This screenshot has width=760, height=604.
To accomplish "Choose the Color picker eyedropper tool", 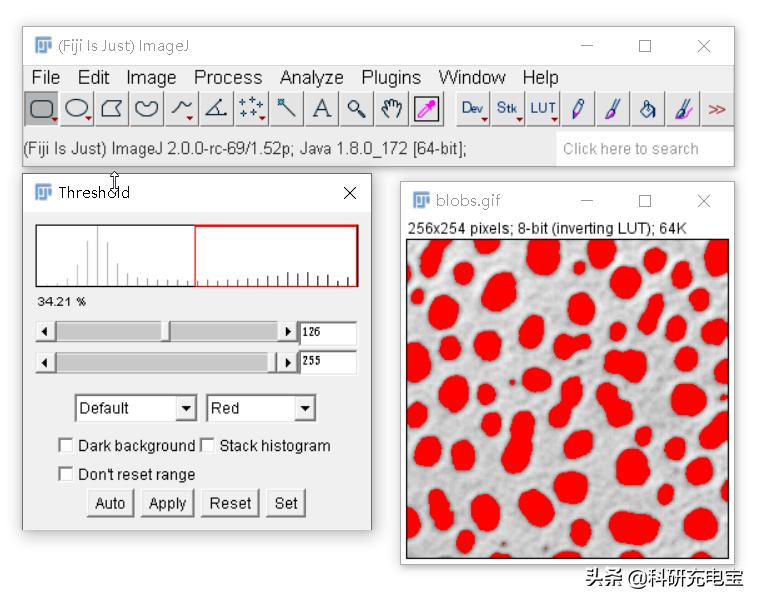I will 426,109.
